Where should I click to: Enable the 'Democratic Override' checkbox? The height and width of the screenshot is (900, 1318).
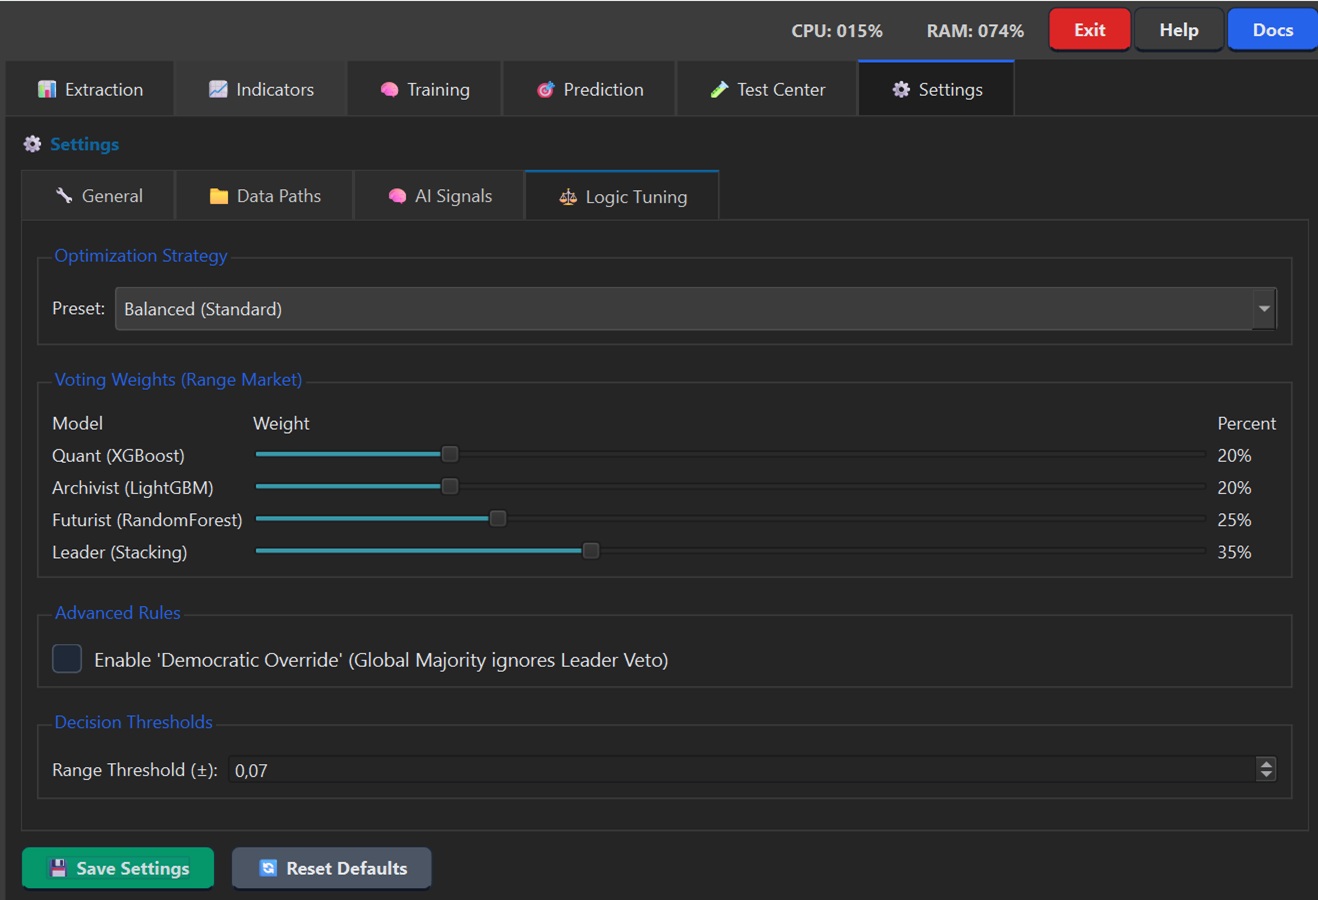coord(67,659)
